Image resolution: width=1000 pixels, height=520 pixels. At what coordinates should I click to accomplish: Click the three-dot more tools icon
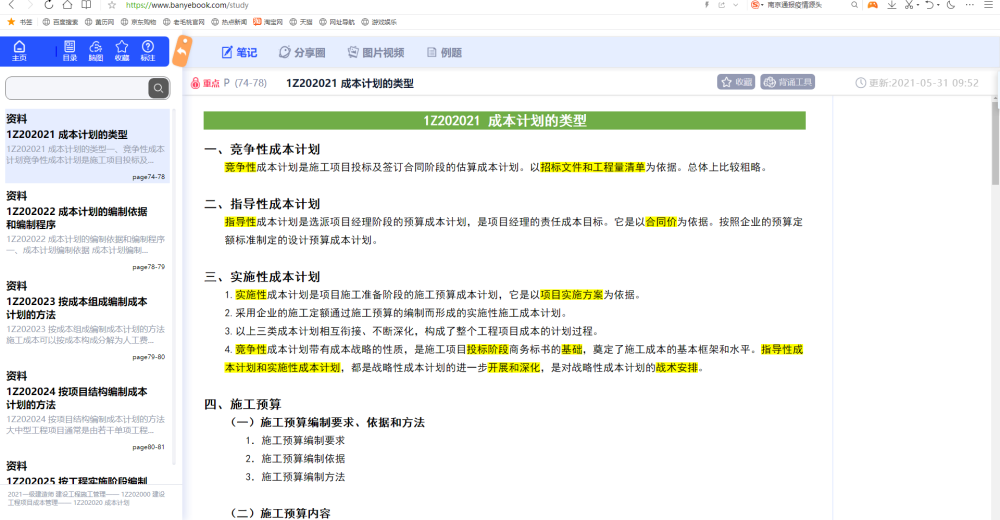tap(969, 4)
